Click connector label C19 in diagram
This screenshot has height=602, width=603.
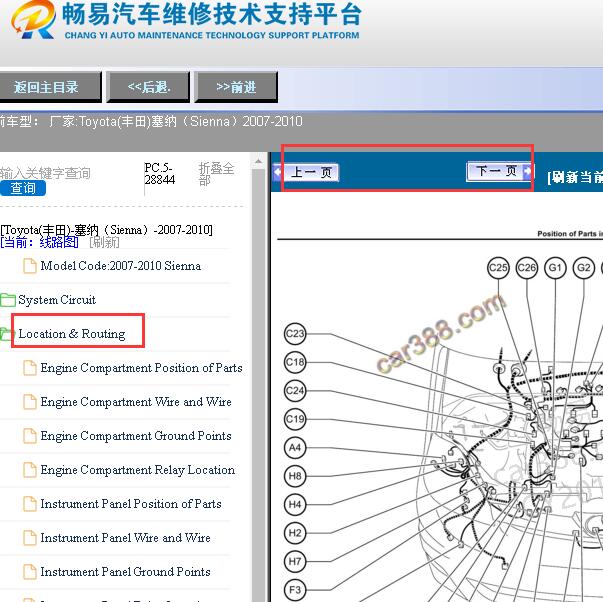[295, 419]
